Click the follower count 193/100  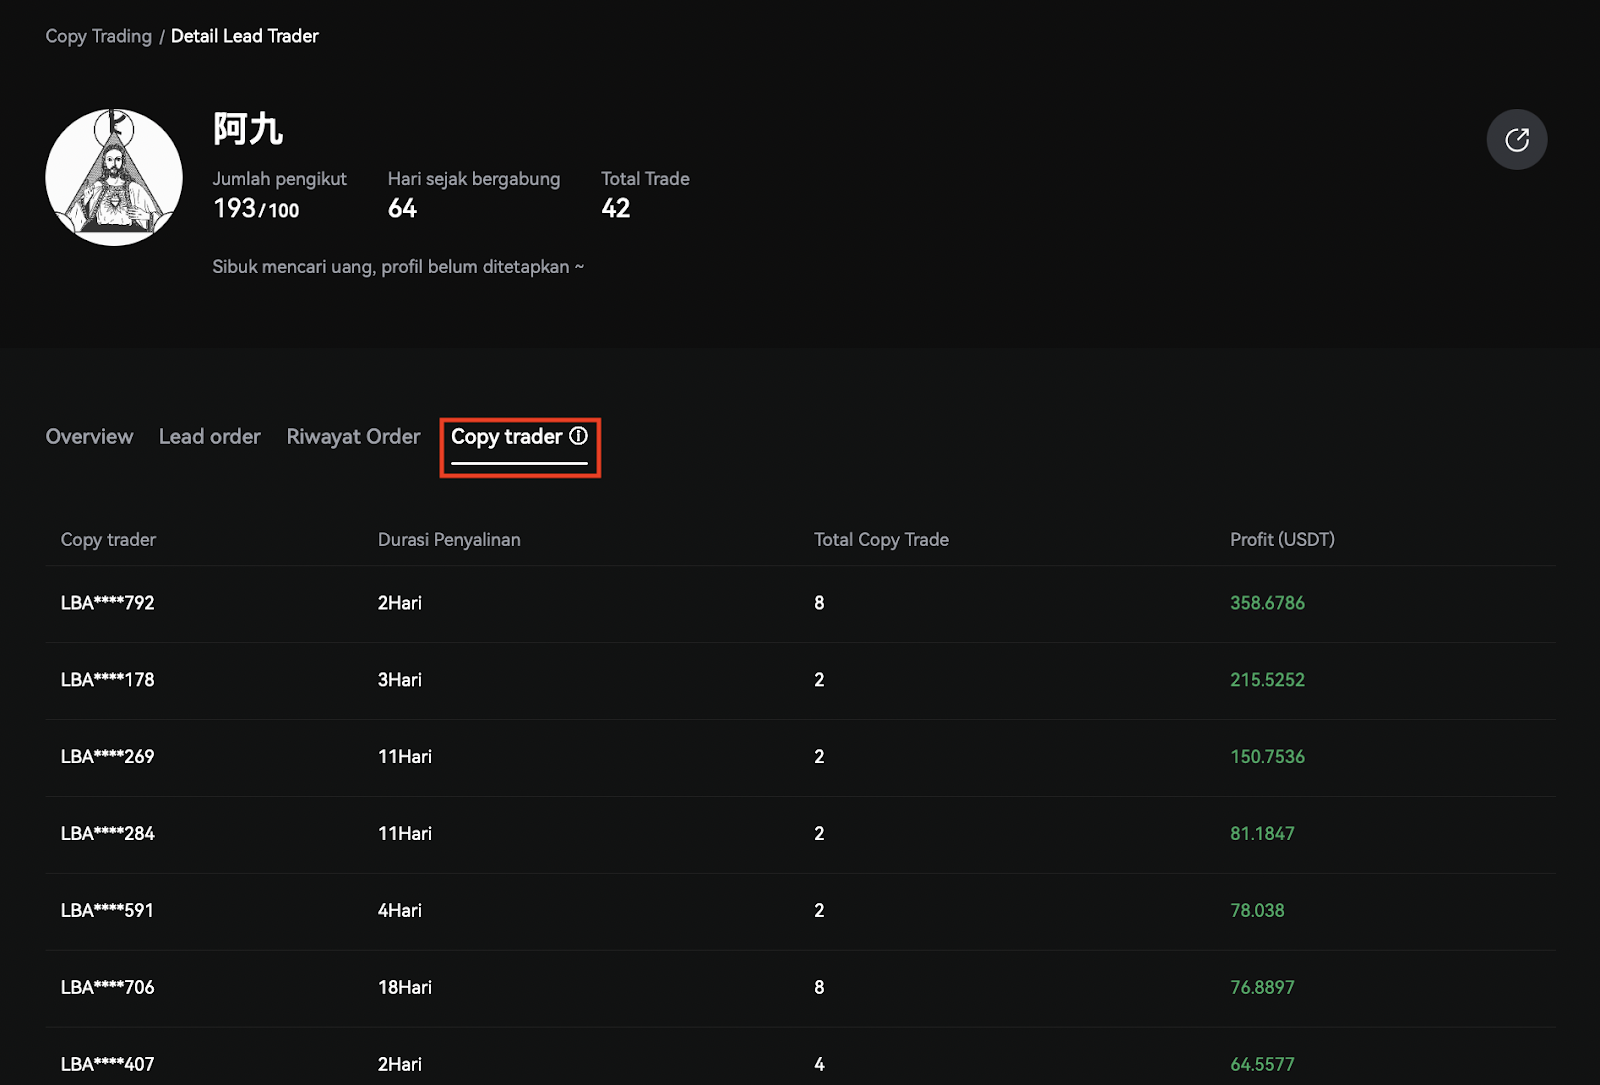tap(256, 209)
